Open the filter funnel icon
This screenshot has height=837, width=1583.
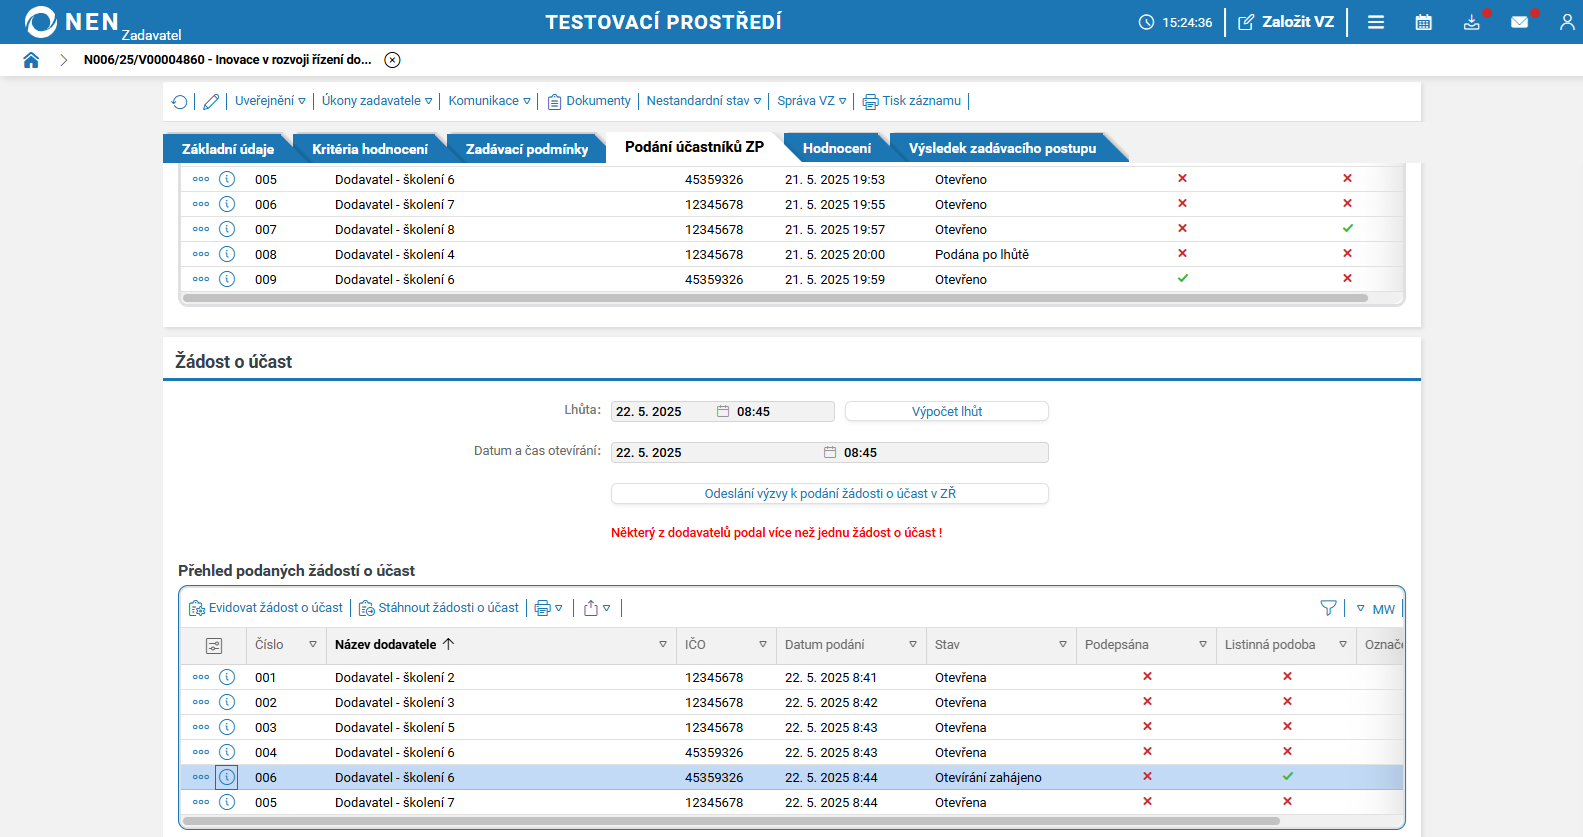click(1328, 608)
